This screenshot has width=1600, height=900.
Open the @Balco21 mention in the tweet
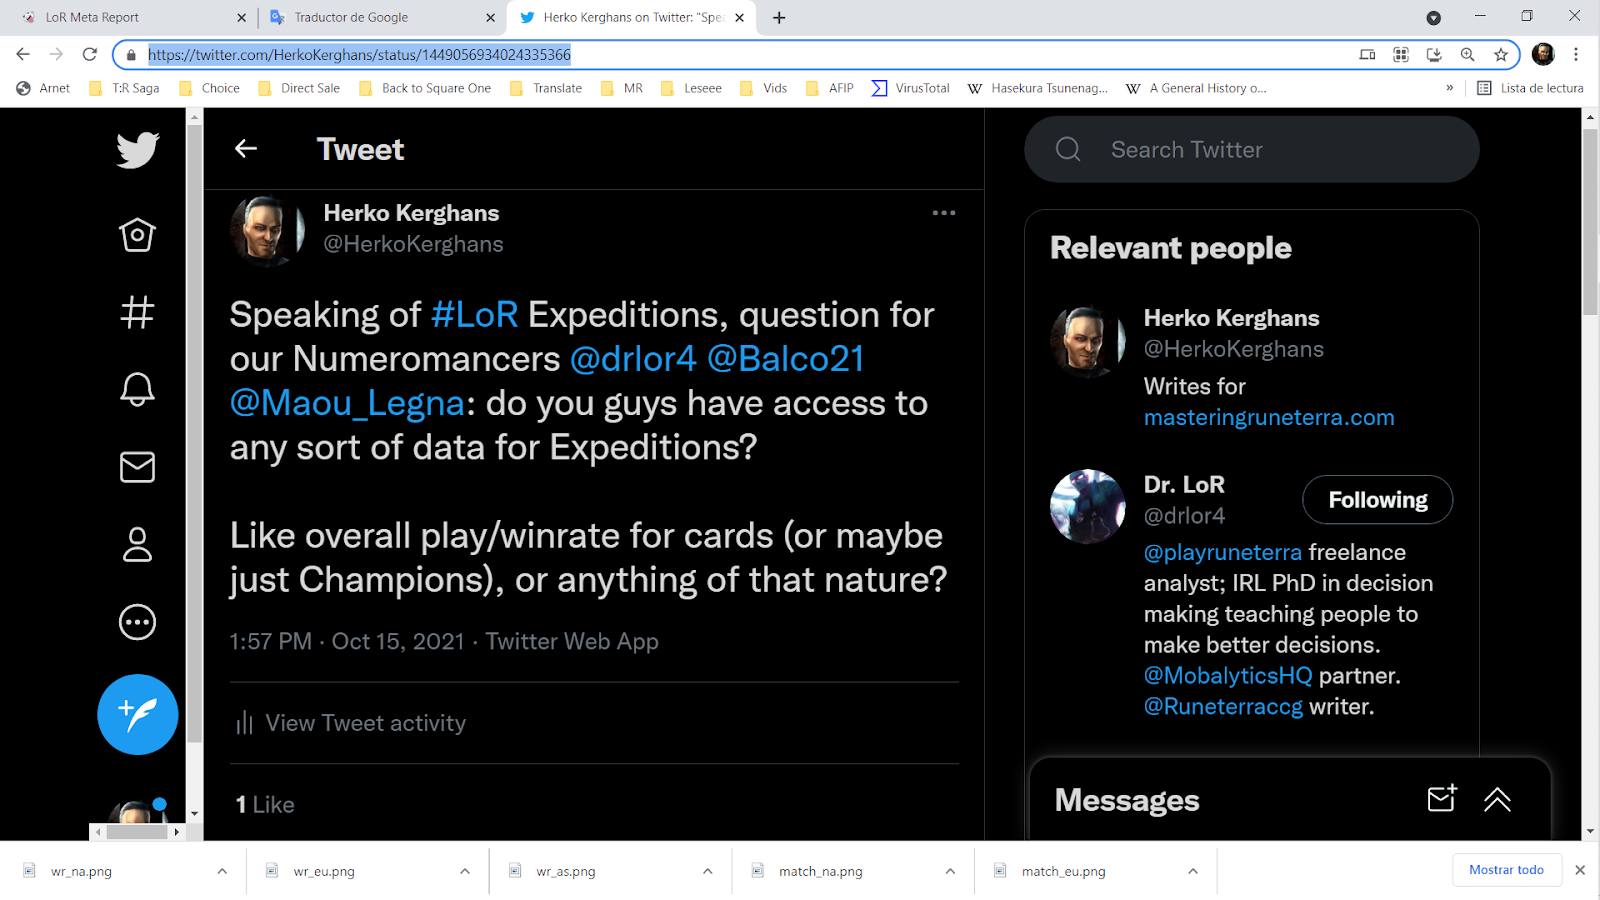(x=786, y=359)
